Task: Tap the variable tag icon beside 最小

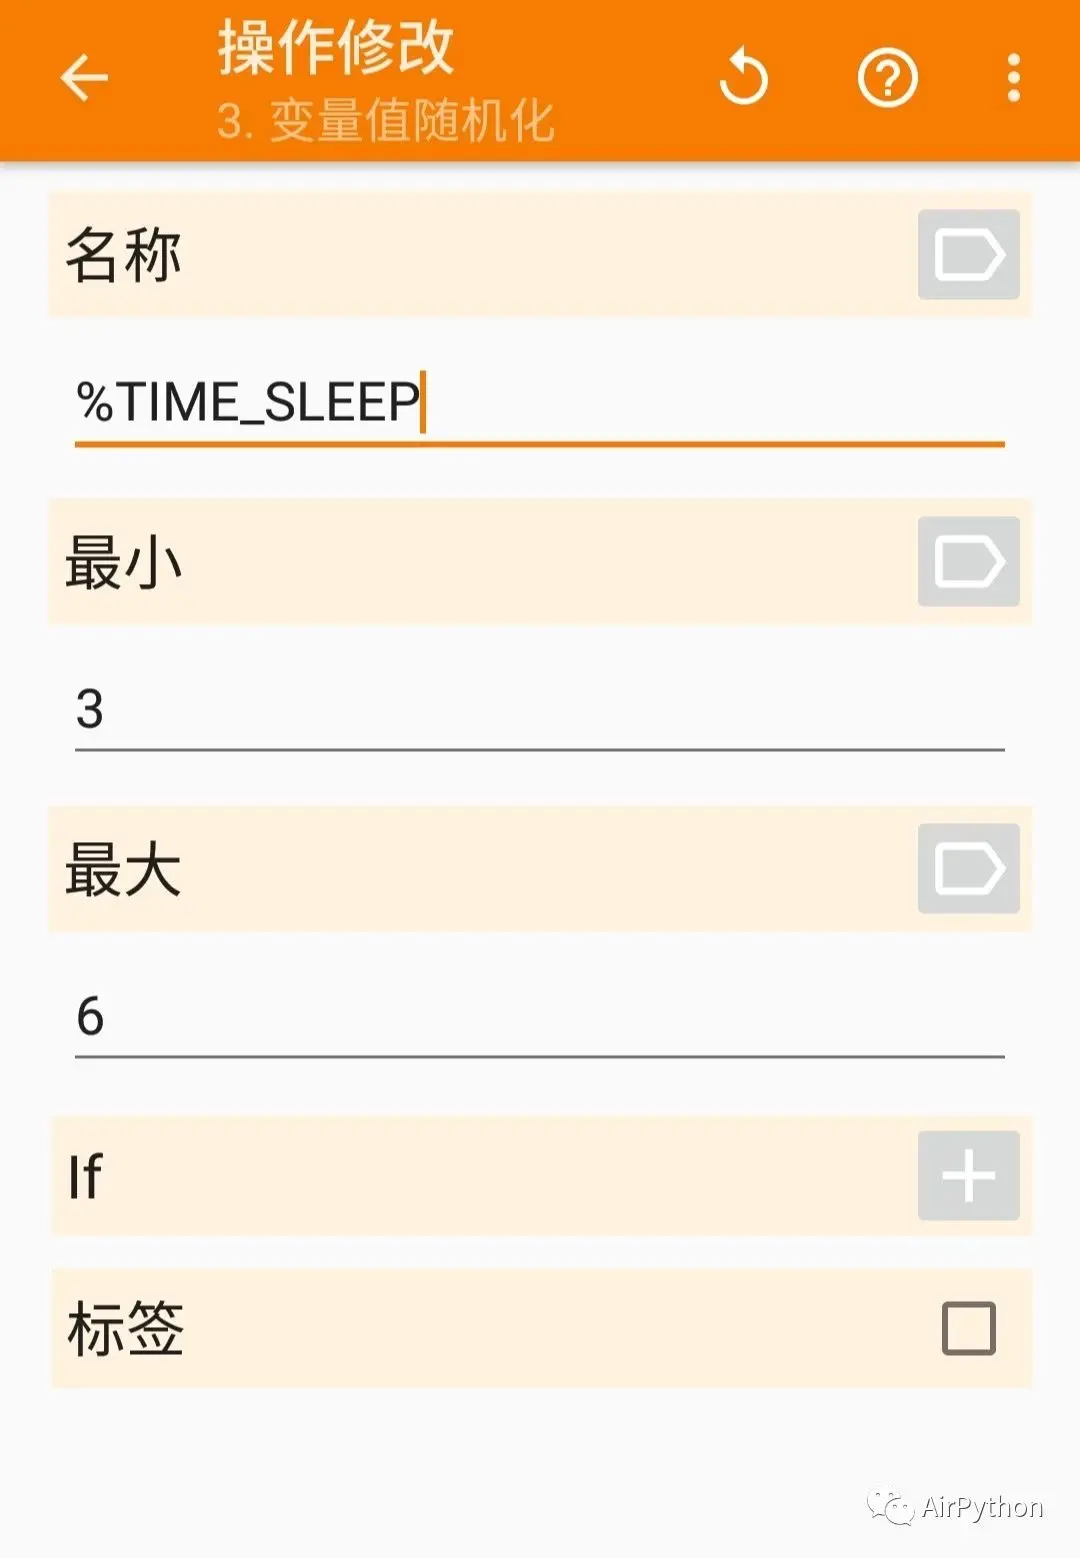Action: (968, 561)
